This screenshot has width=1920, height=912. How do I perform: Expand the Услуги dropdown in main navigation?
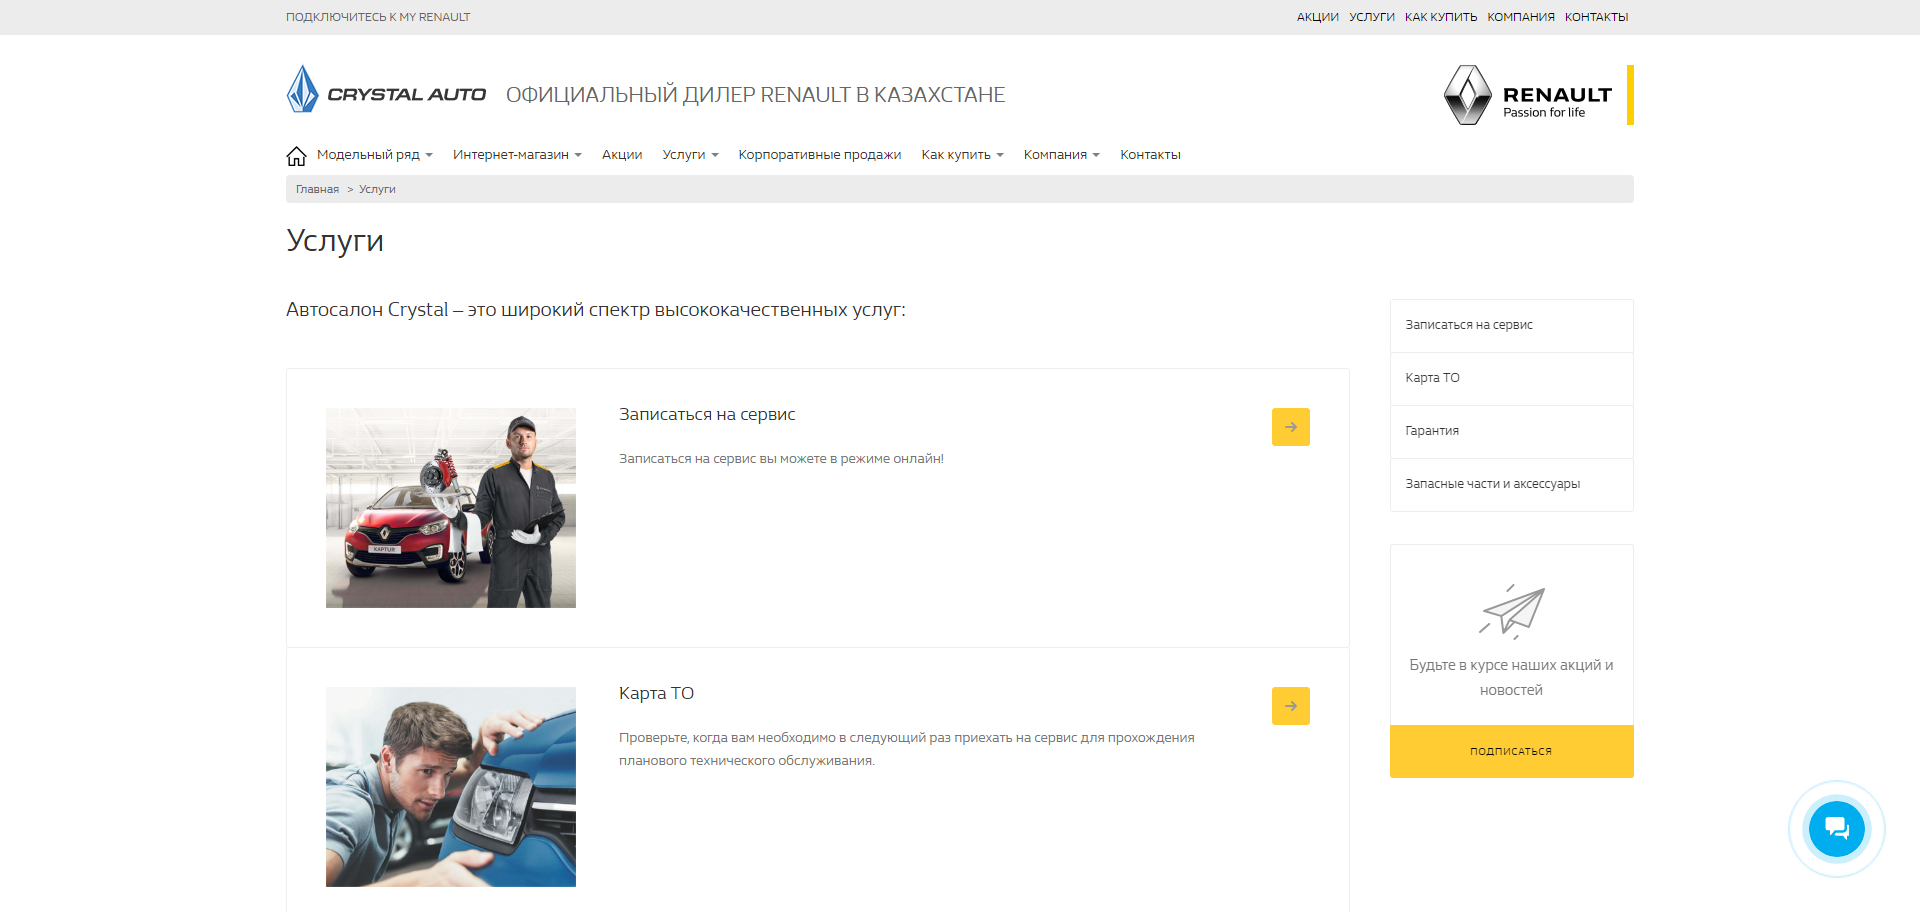coord(690,155)
